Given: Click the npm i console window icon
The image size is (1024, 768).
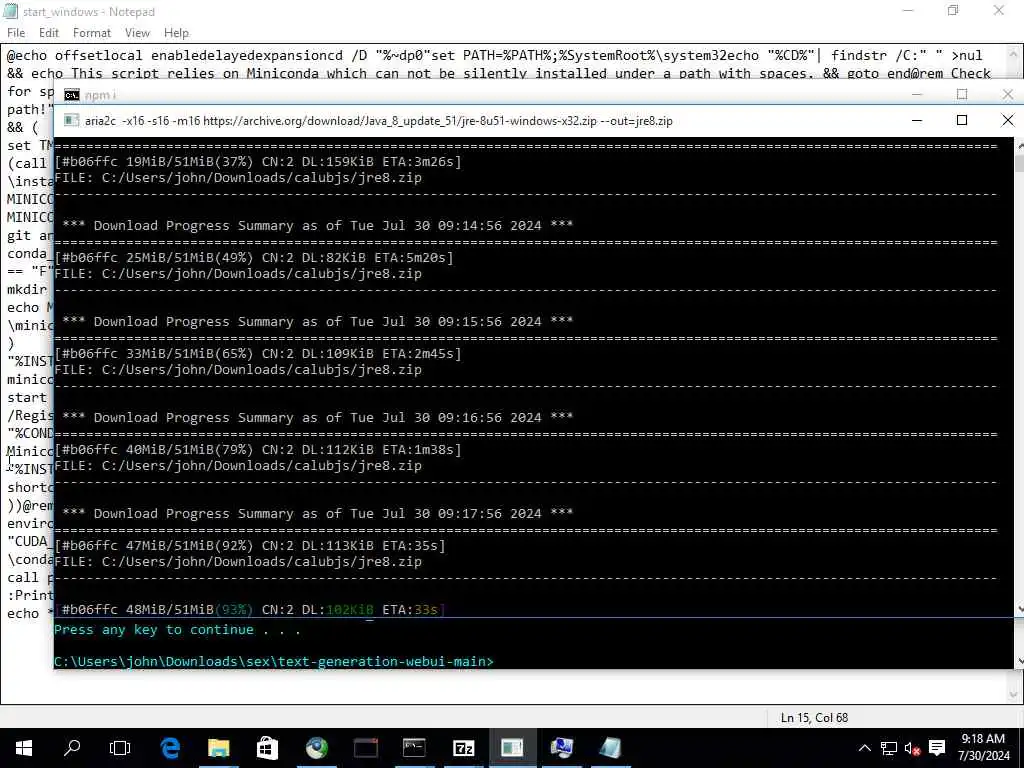Looking at the screenshot, I should click(x=71, y=95).
